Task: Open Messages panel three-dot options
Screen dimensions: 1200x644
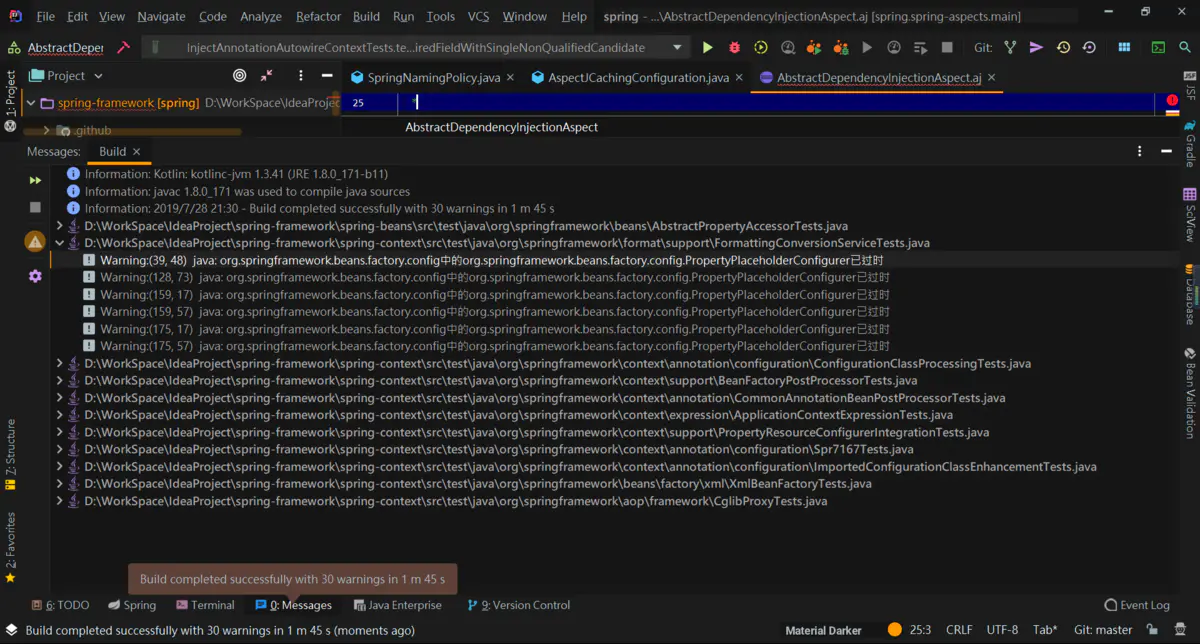Action: point(1139,151)
